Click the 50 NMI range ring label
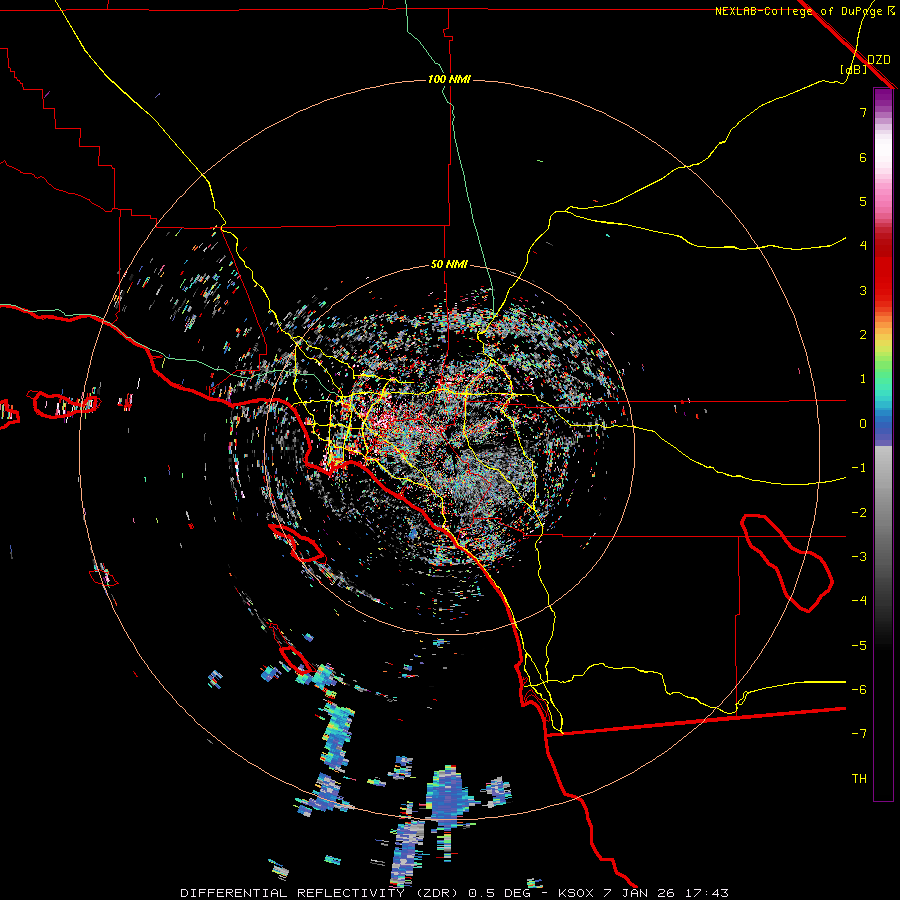This screenshot has width=900, height=900. click(x=449, y=265)
